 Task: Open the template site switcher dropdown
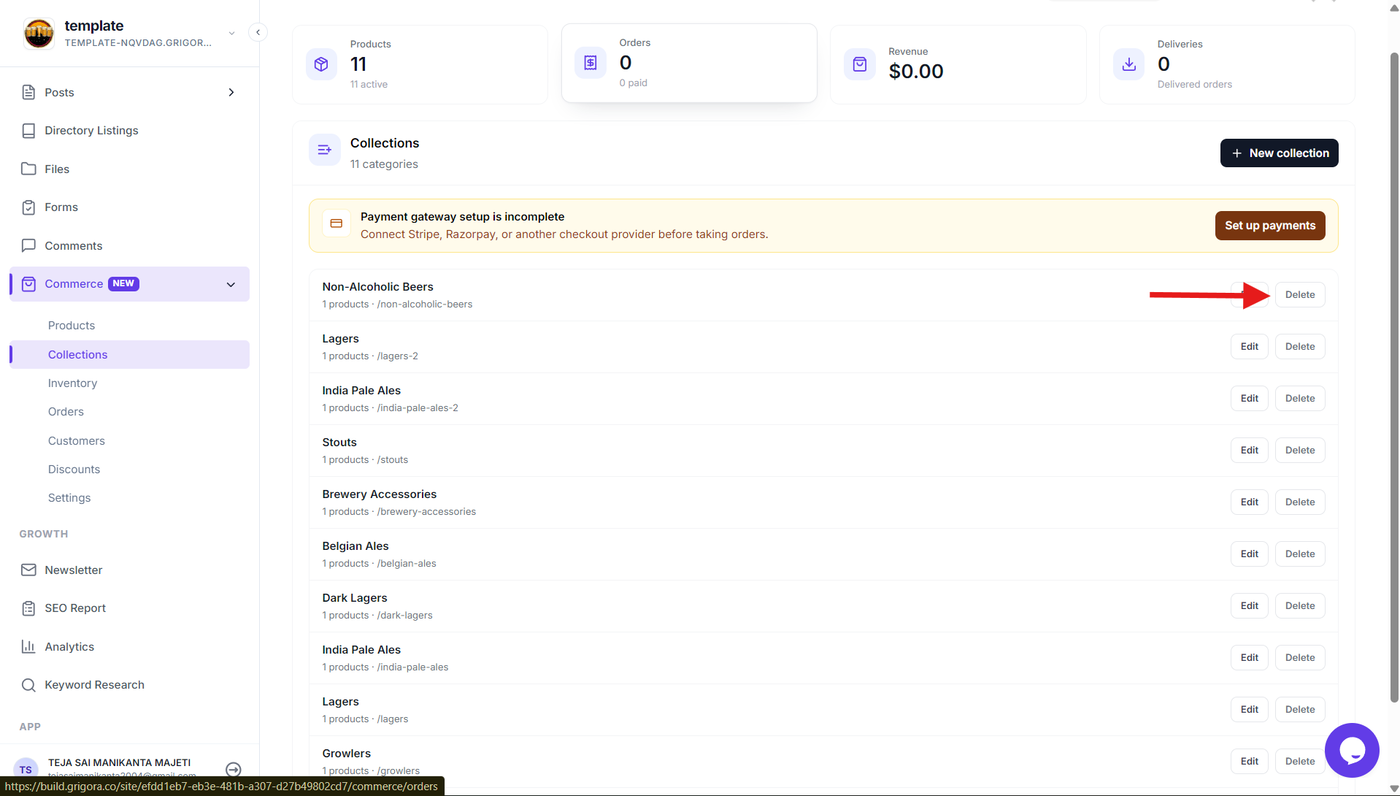[x=232, y=33]
